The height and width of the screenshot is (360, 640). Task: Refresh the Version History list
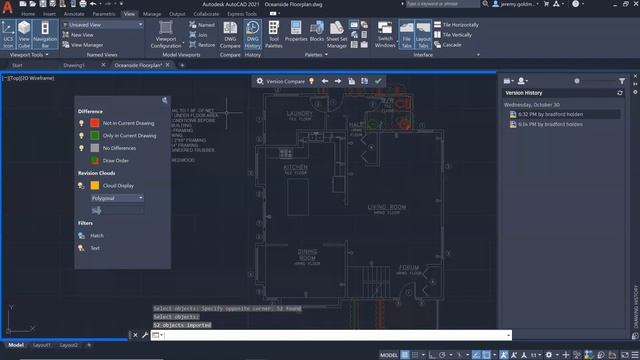coord(620,93)
